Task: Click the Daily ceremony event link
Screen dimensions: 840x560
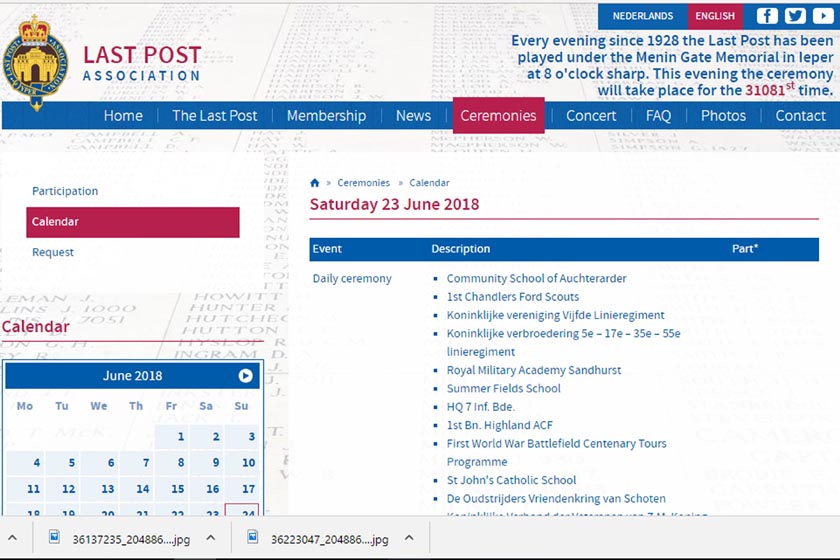Action: [352, 279]
